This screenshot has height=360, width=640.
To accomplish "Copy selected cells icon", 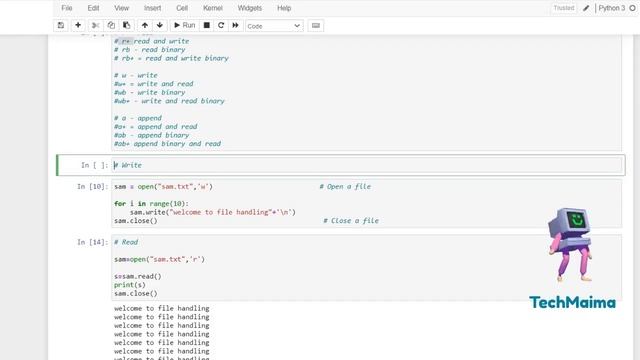I will pos(111,25).
